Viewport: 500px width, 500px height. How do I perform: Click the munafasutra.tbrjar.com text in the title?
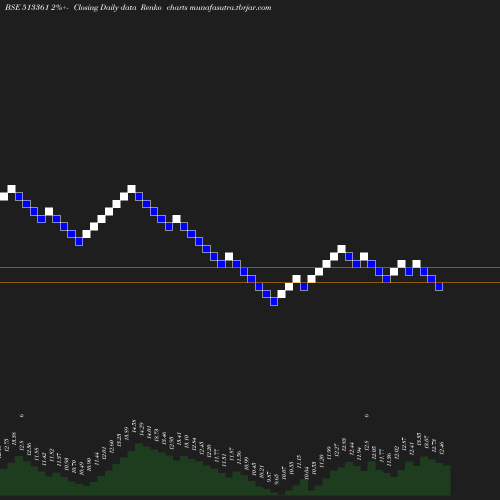[x=230, y=8]
